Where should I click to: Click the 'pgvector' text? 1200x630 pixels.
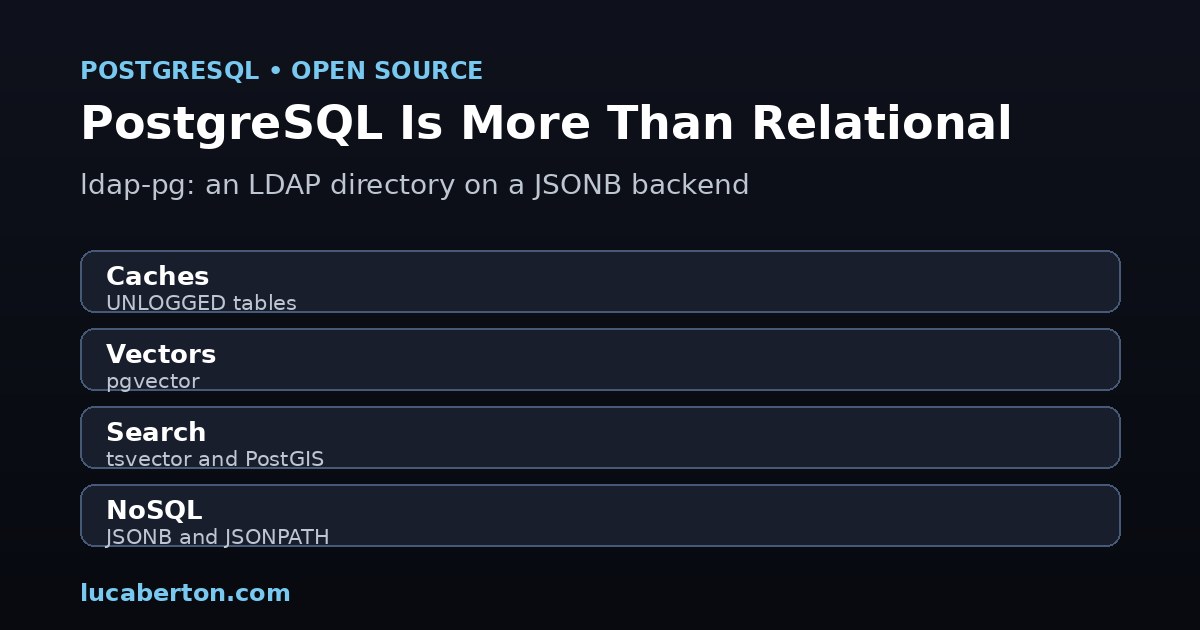click(x=152, y=382)
